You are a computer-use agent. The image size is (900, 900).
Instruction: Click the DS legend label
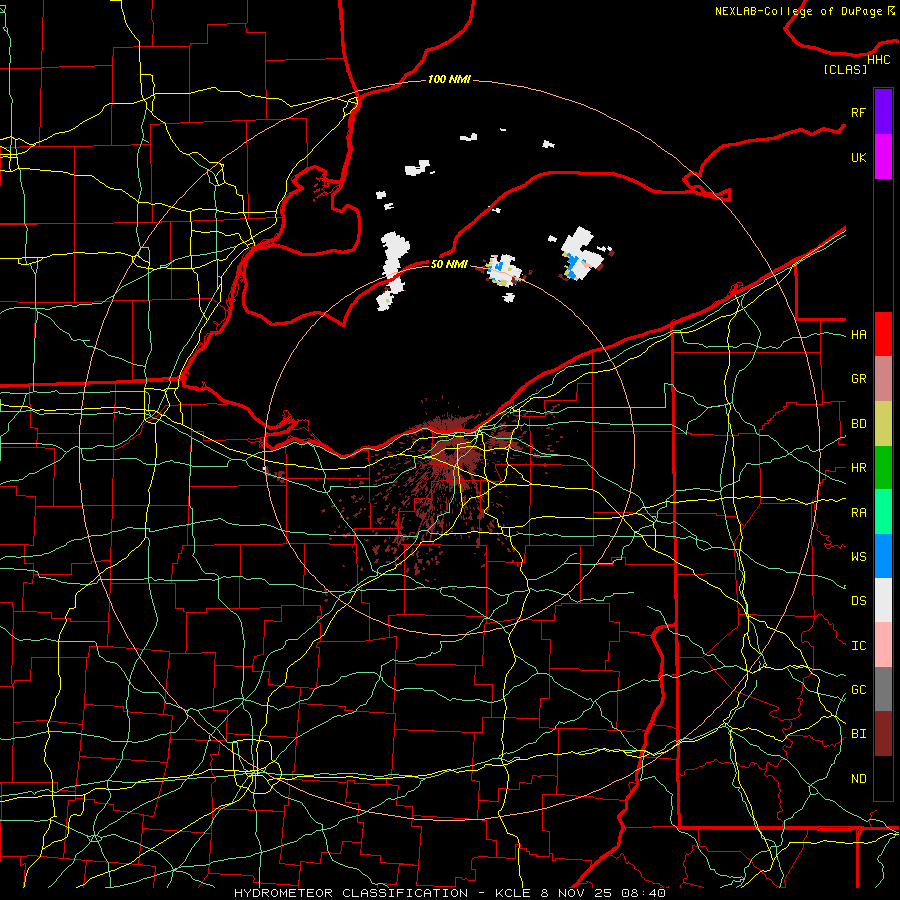click(858, 600)
